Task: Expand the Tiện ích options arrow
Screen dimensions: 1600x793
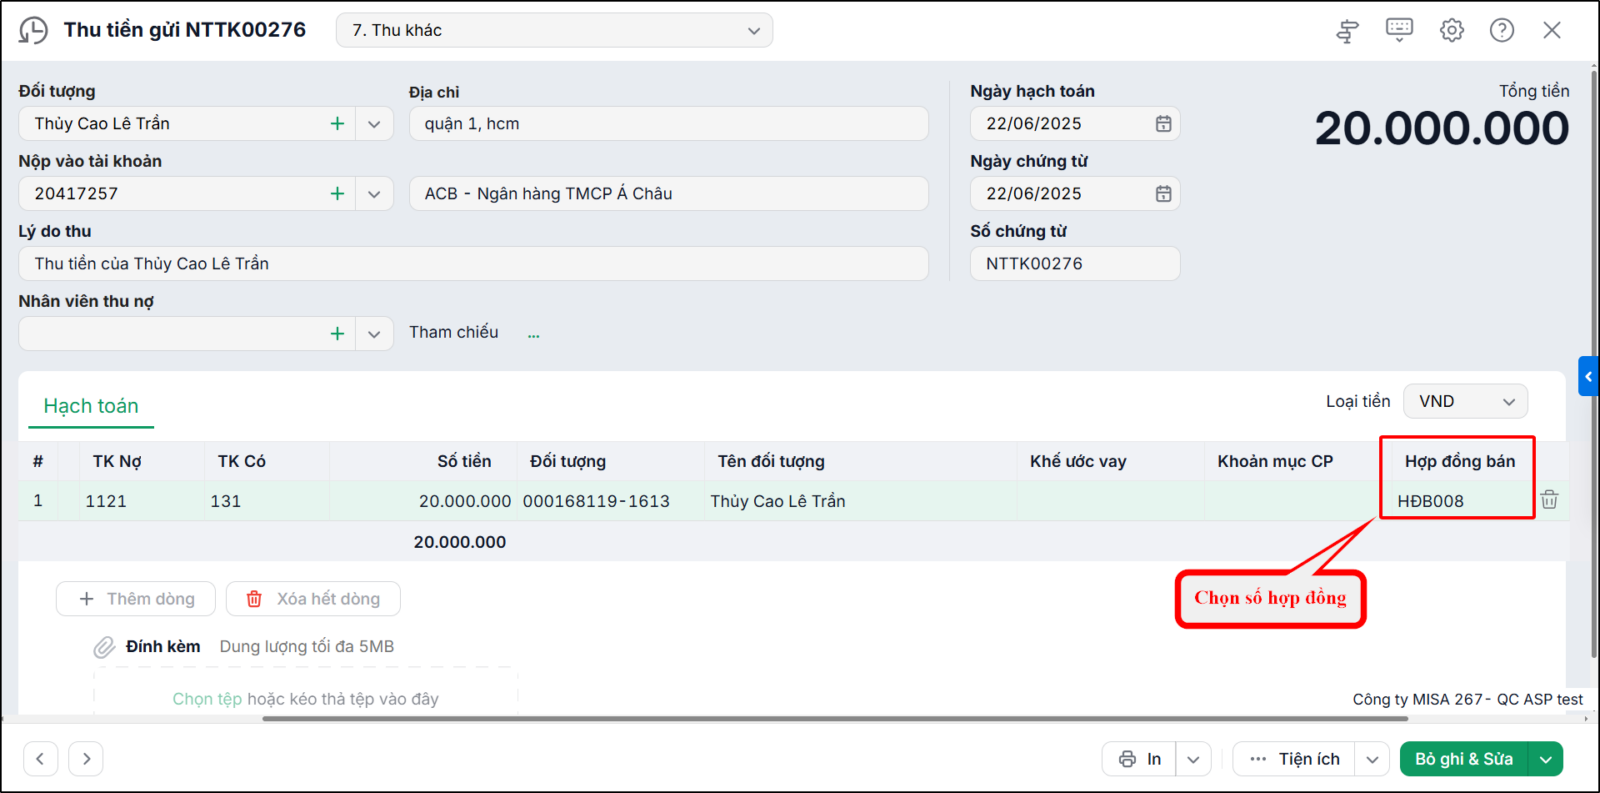Action: pos(1372,759)
